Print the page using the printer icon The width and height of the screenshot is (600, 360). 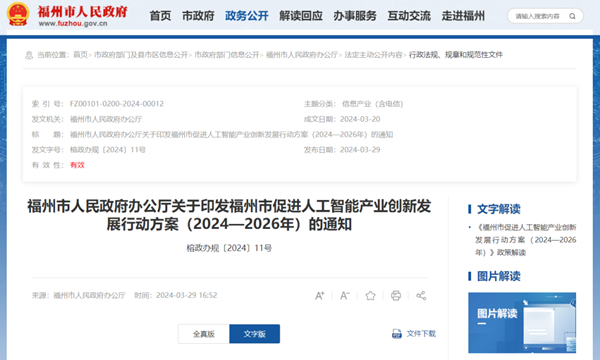coord(396,296)
